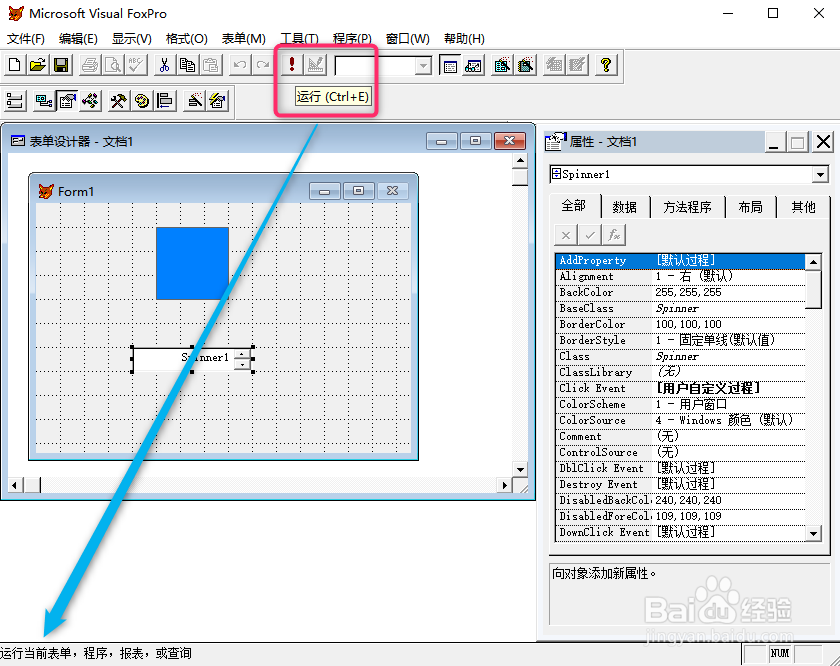Click the Paste clipboard icon
Viewport: 840px width, 666px height.
click(x=211, y=65)
